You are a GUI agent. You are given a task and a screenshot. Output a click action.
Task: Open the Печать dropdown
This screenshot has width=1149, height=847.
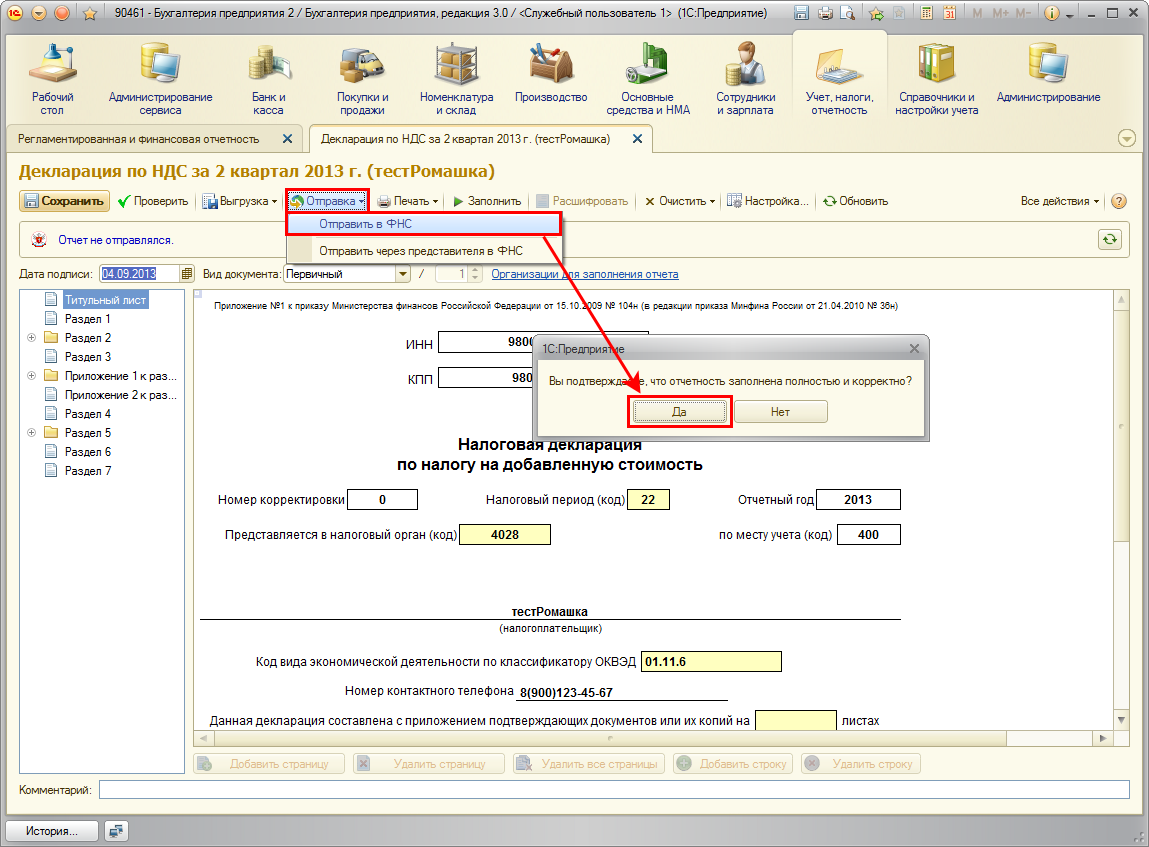pyautogui.click(x=407, y=201)
